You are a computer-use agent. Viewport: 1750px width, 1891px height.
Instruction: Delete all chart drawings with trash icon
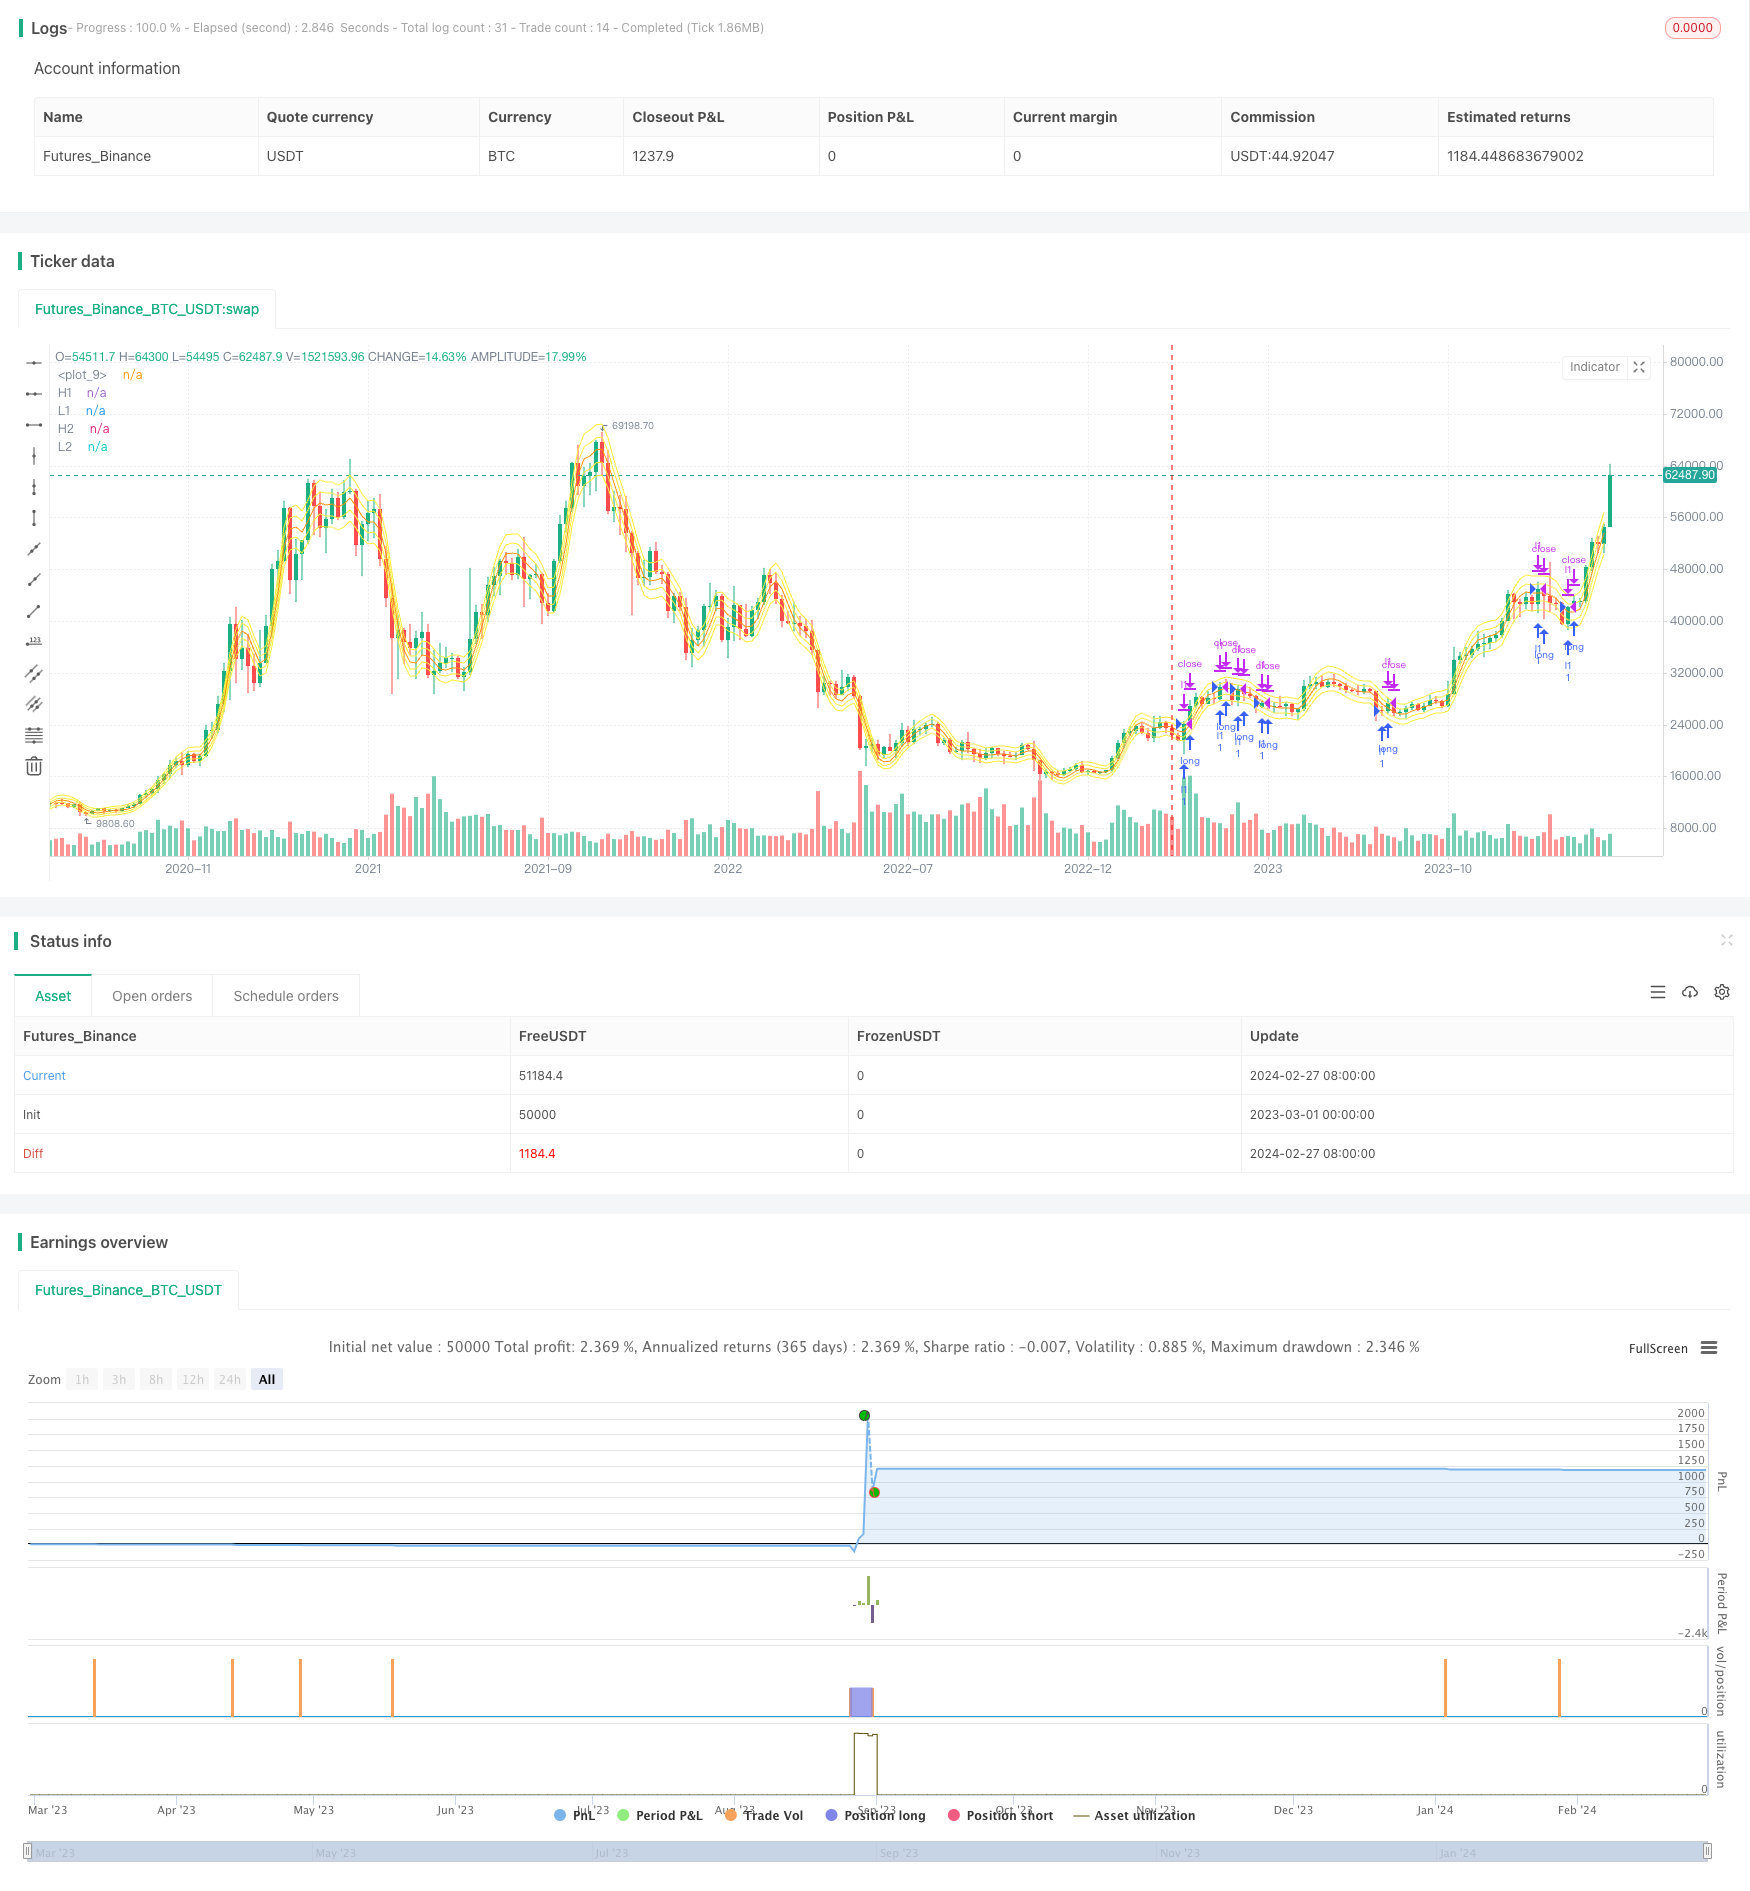(34, 766)
